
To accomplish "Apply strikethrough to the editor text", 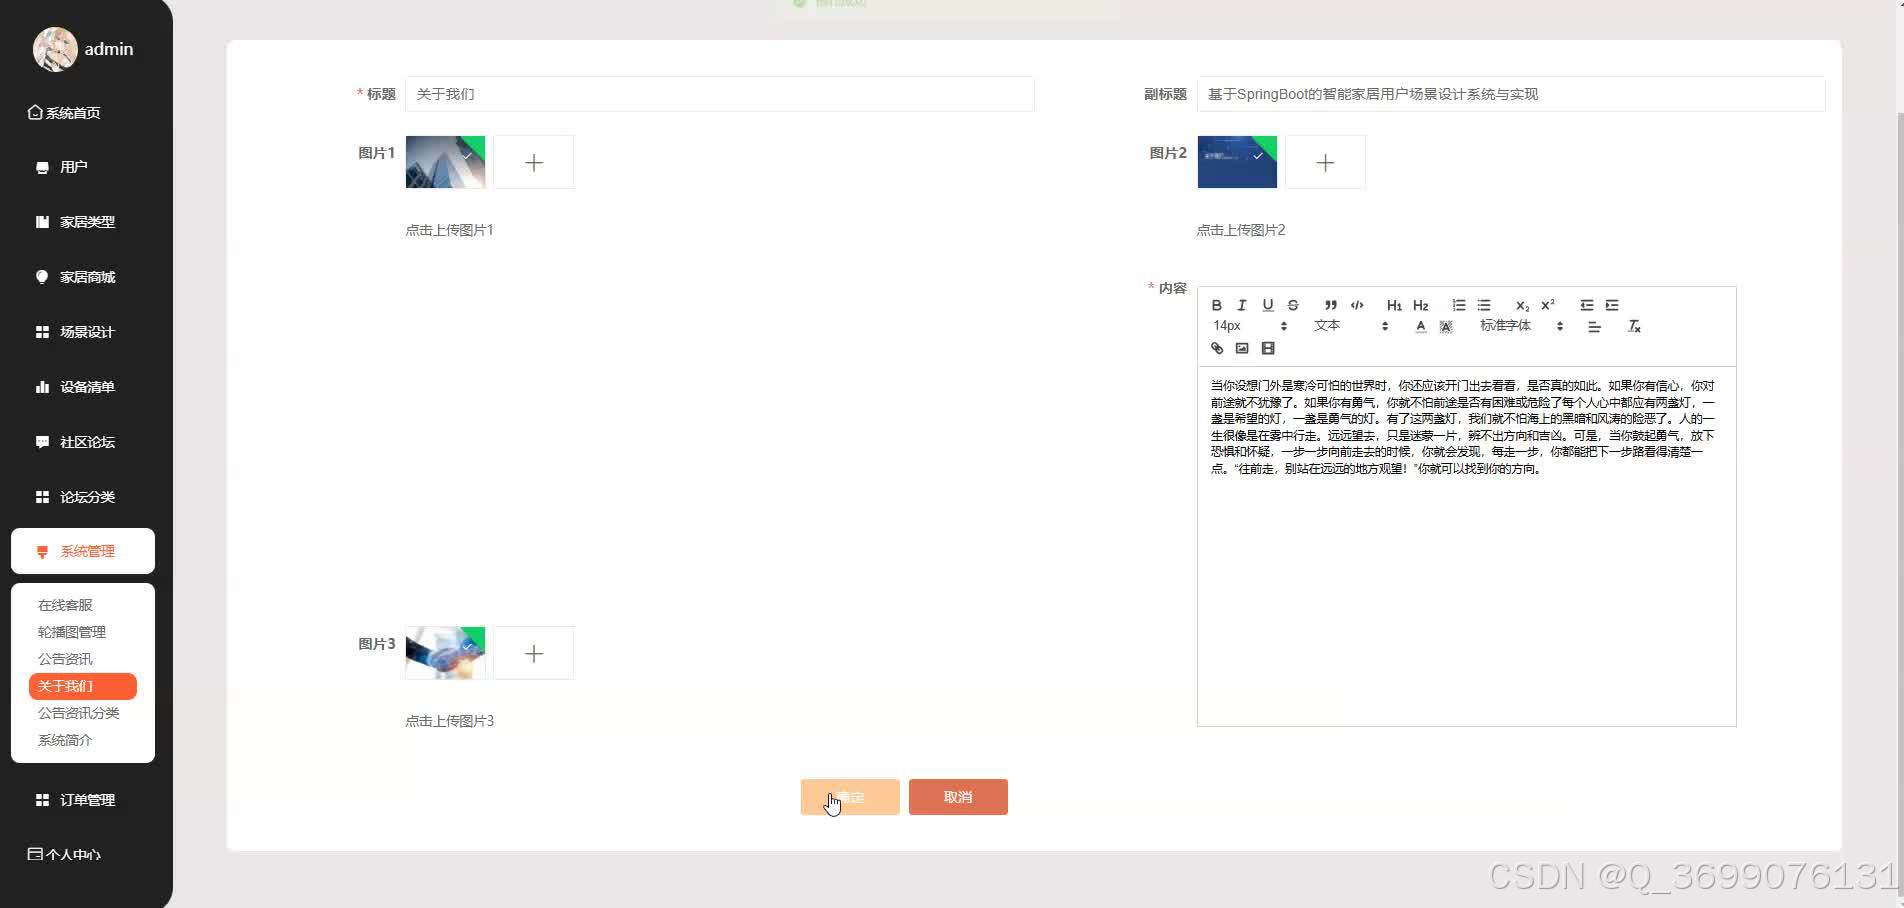I will (x=1293, y=305).
